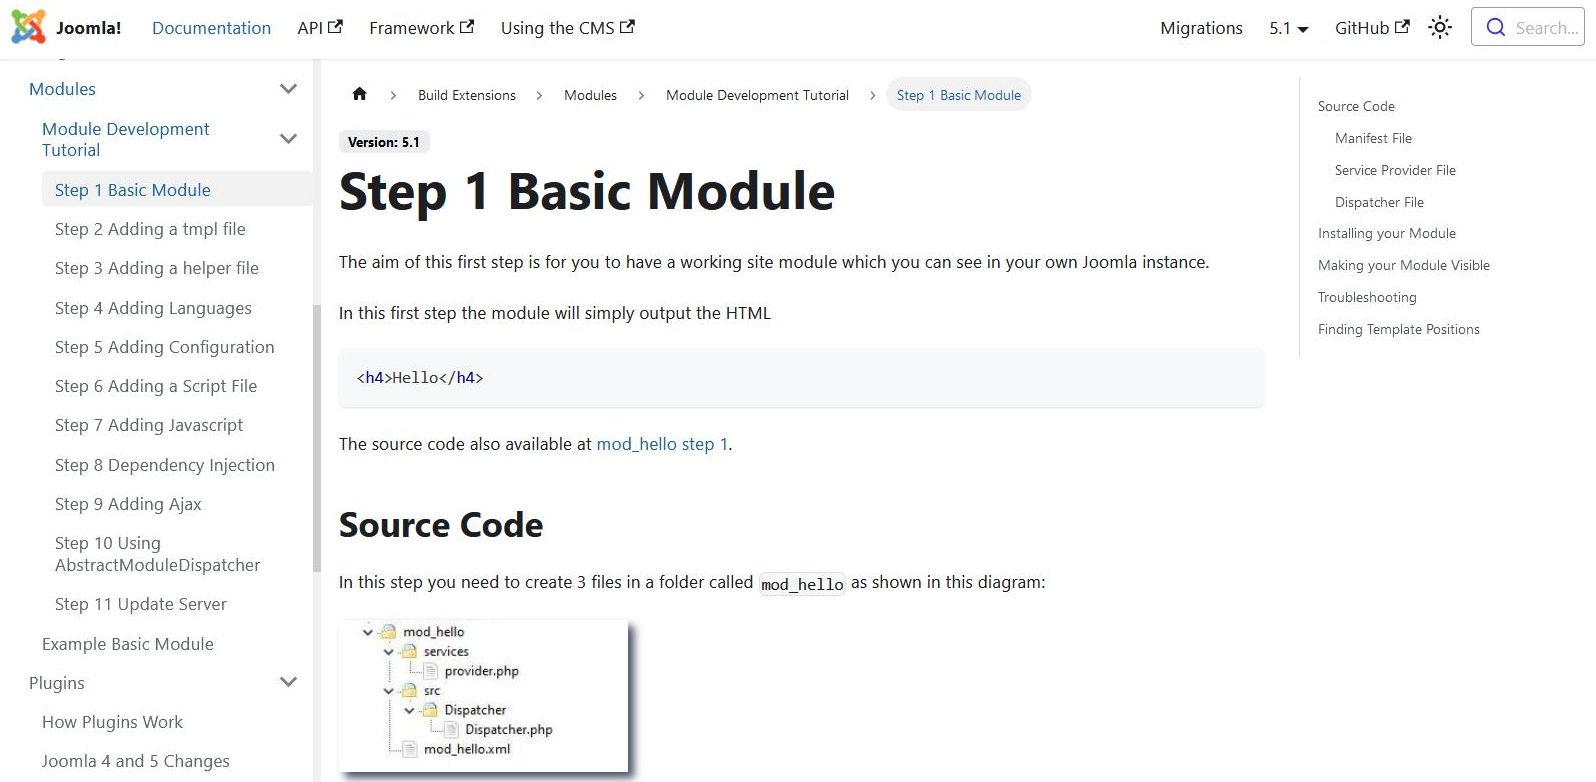Viewport: 1596px width, 782px height.
Task: Click the Step 1 Basic Module title
Action: pyautogui.click(x=587, y=191)
